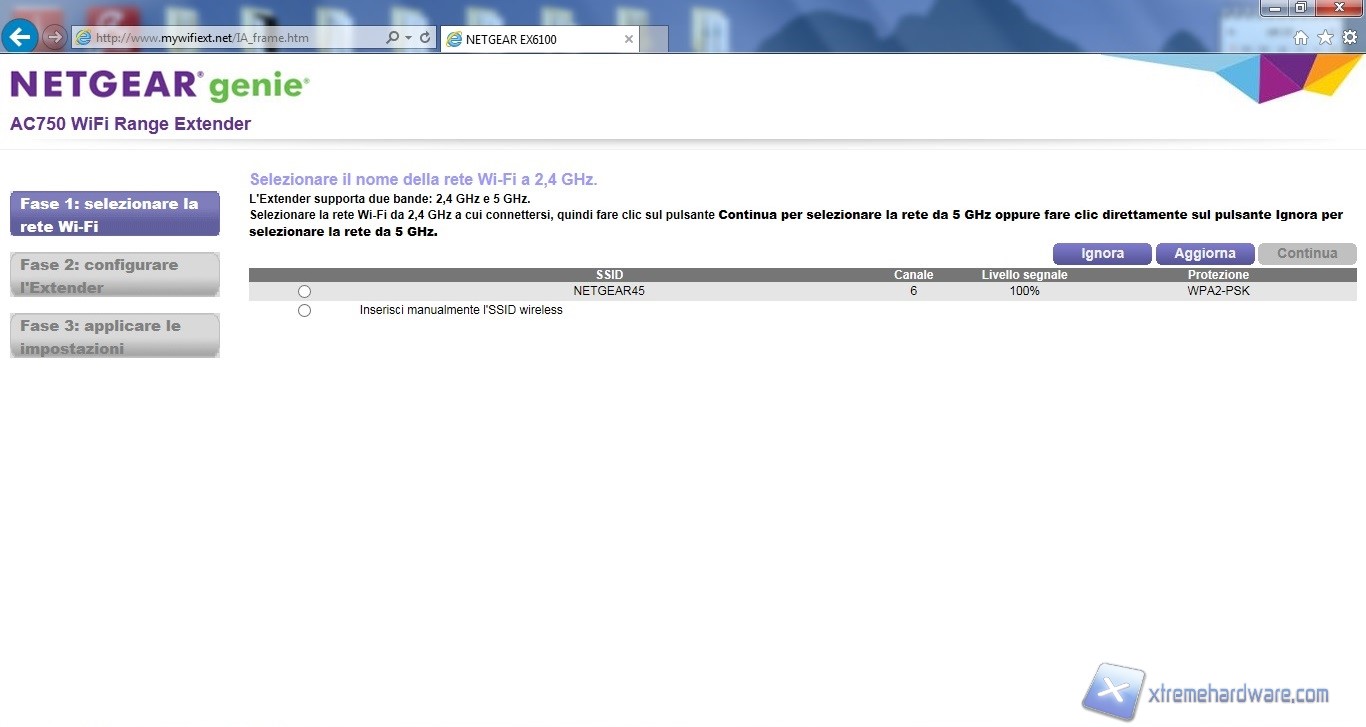1366x727 pixels.
Task: Click the NETGEAR genie logo
Action: click(160, 86)
